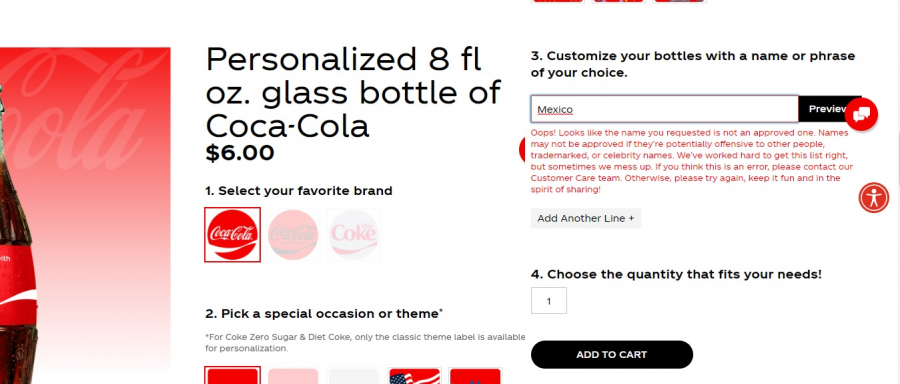
Task: Click the quantity box showing 1
Action: (549, 301)
